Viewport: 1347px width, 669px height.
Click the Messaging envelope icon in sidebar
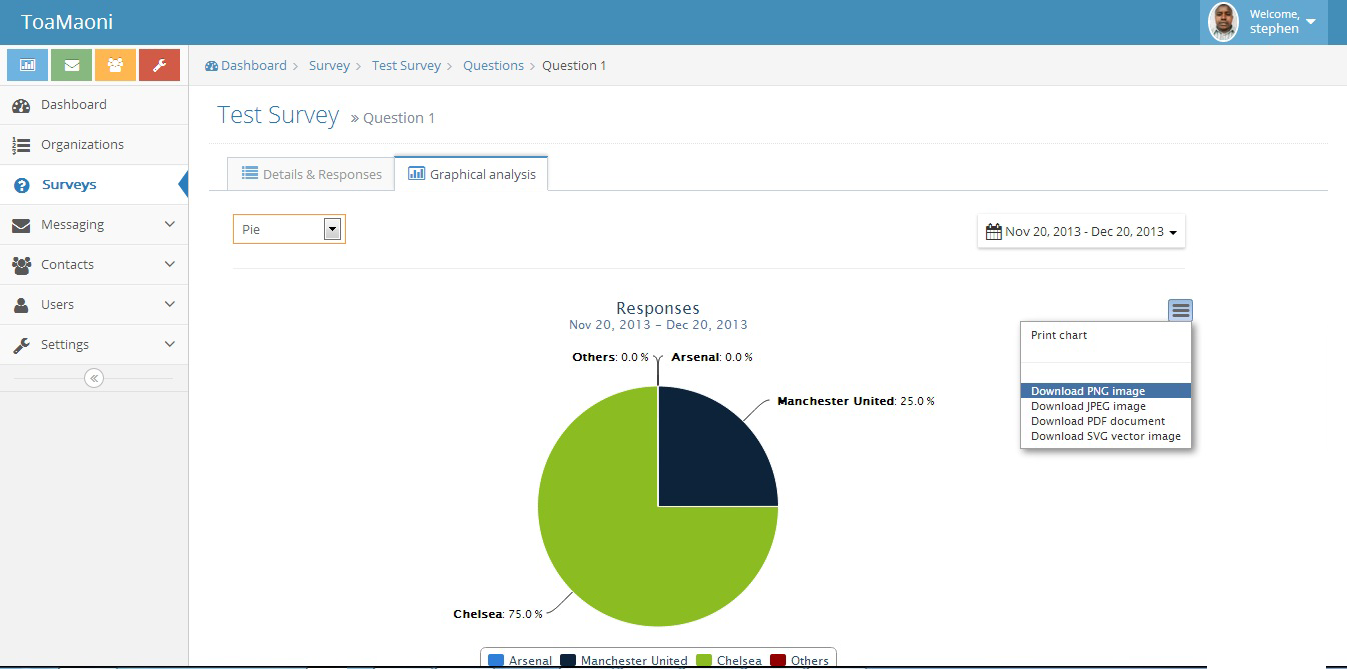point(21,225)
